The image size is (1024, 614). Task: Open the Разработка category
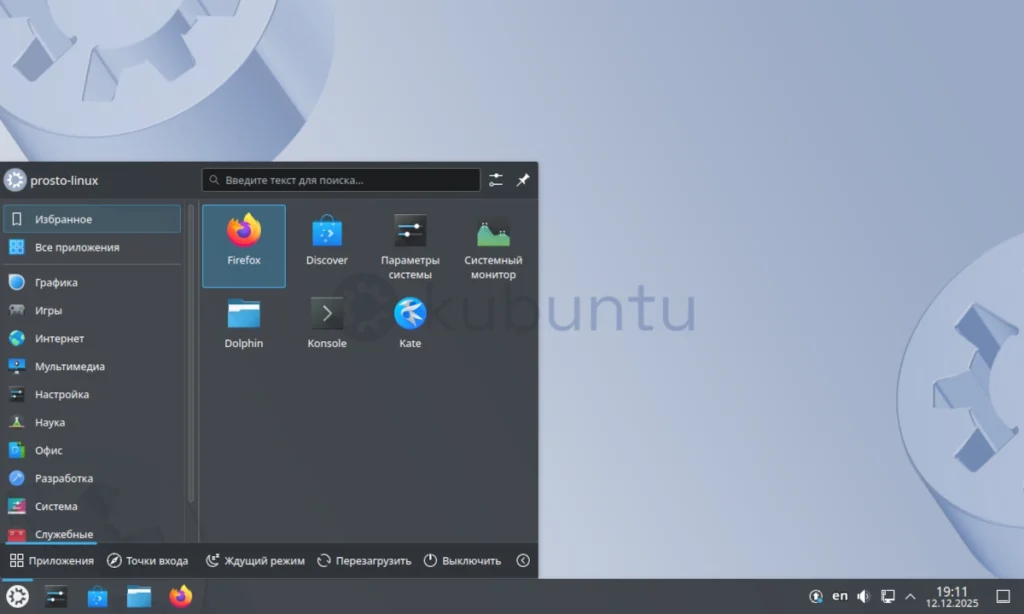tap(92, 478)
